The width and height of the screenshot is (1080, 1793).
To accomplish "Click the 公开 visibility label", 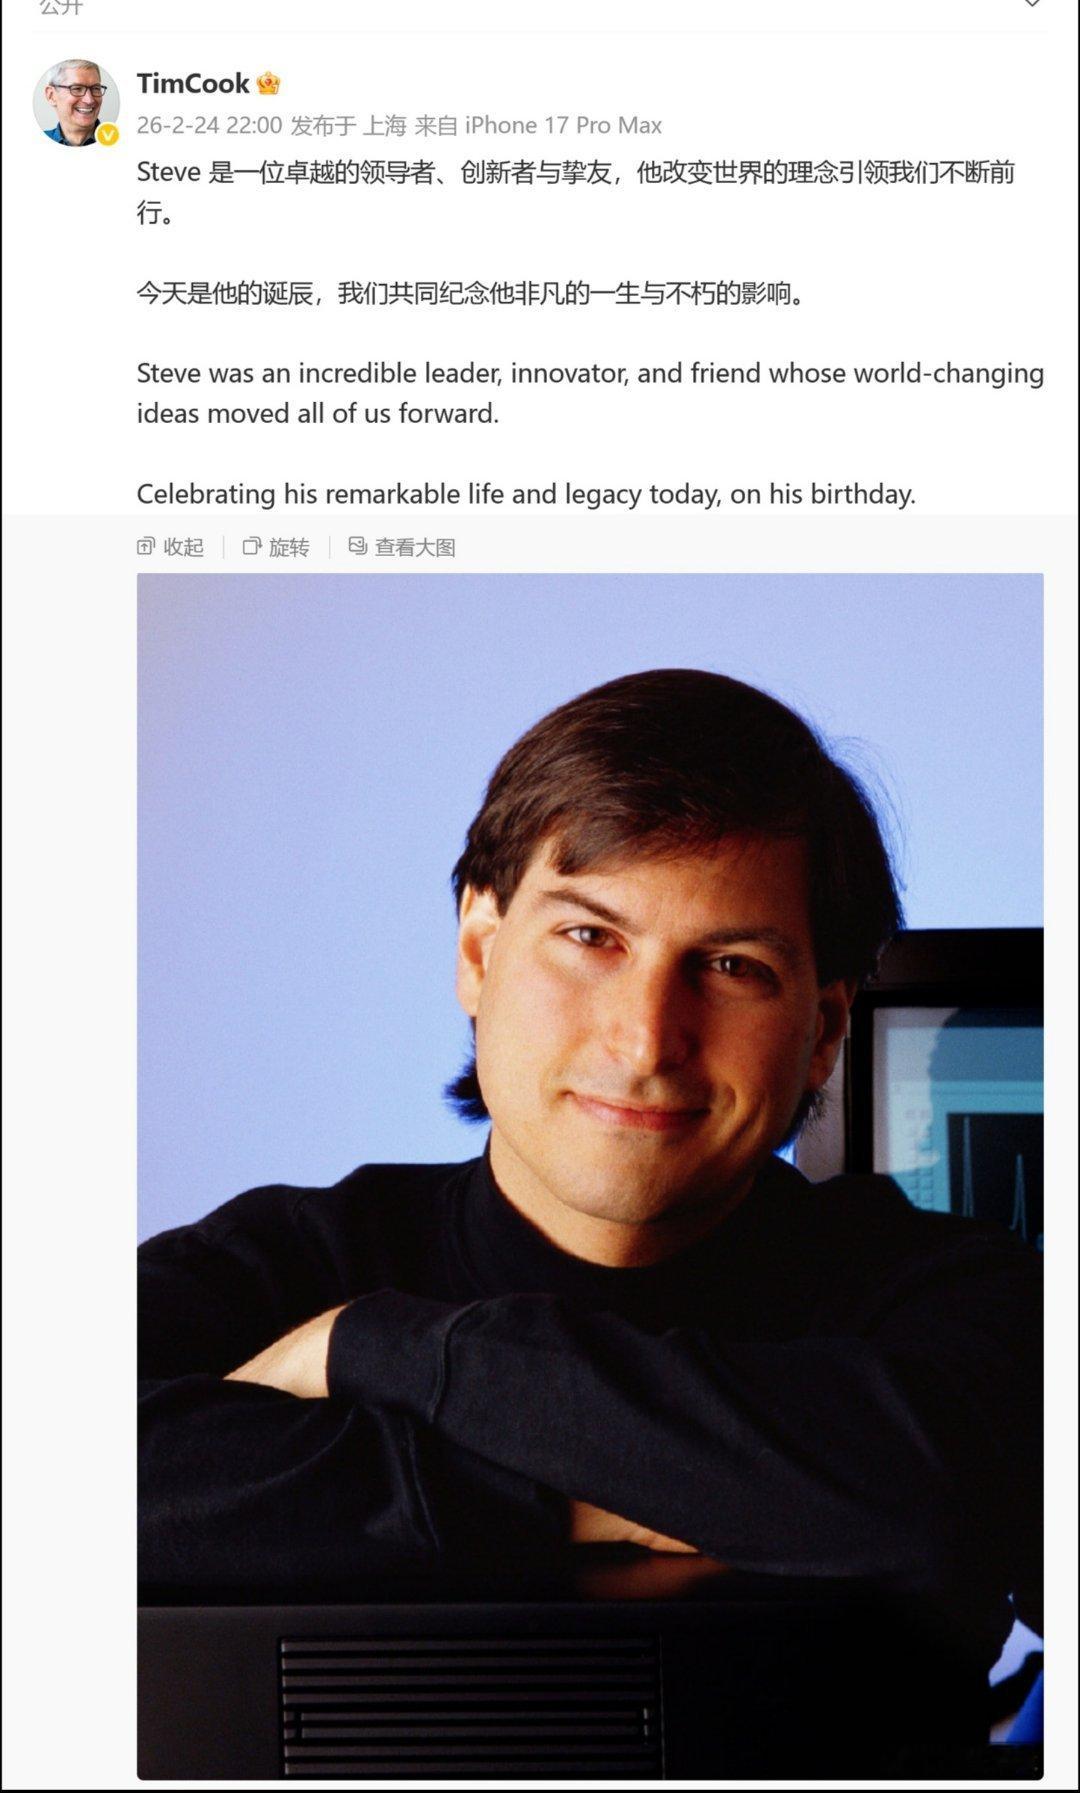I will [61, 6].
